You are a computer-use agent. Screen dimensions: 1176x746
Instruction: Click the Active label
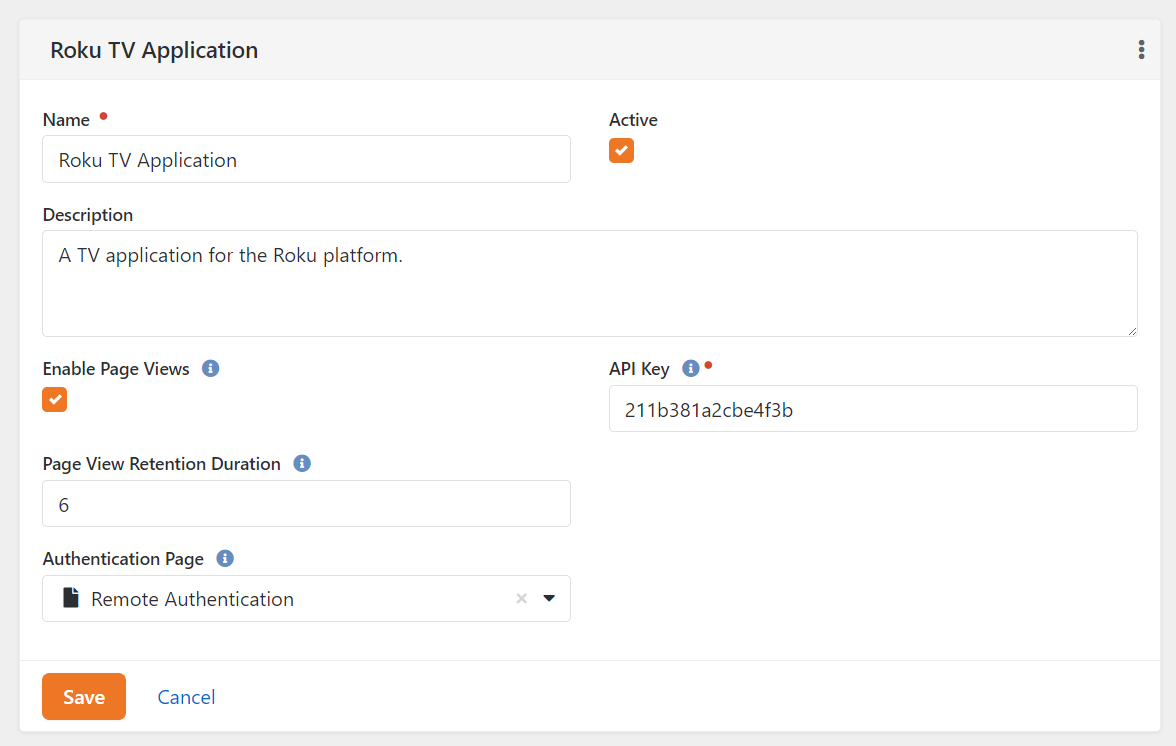coord(633,120)
